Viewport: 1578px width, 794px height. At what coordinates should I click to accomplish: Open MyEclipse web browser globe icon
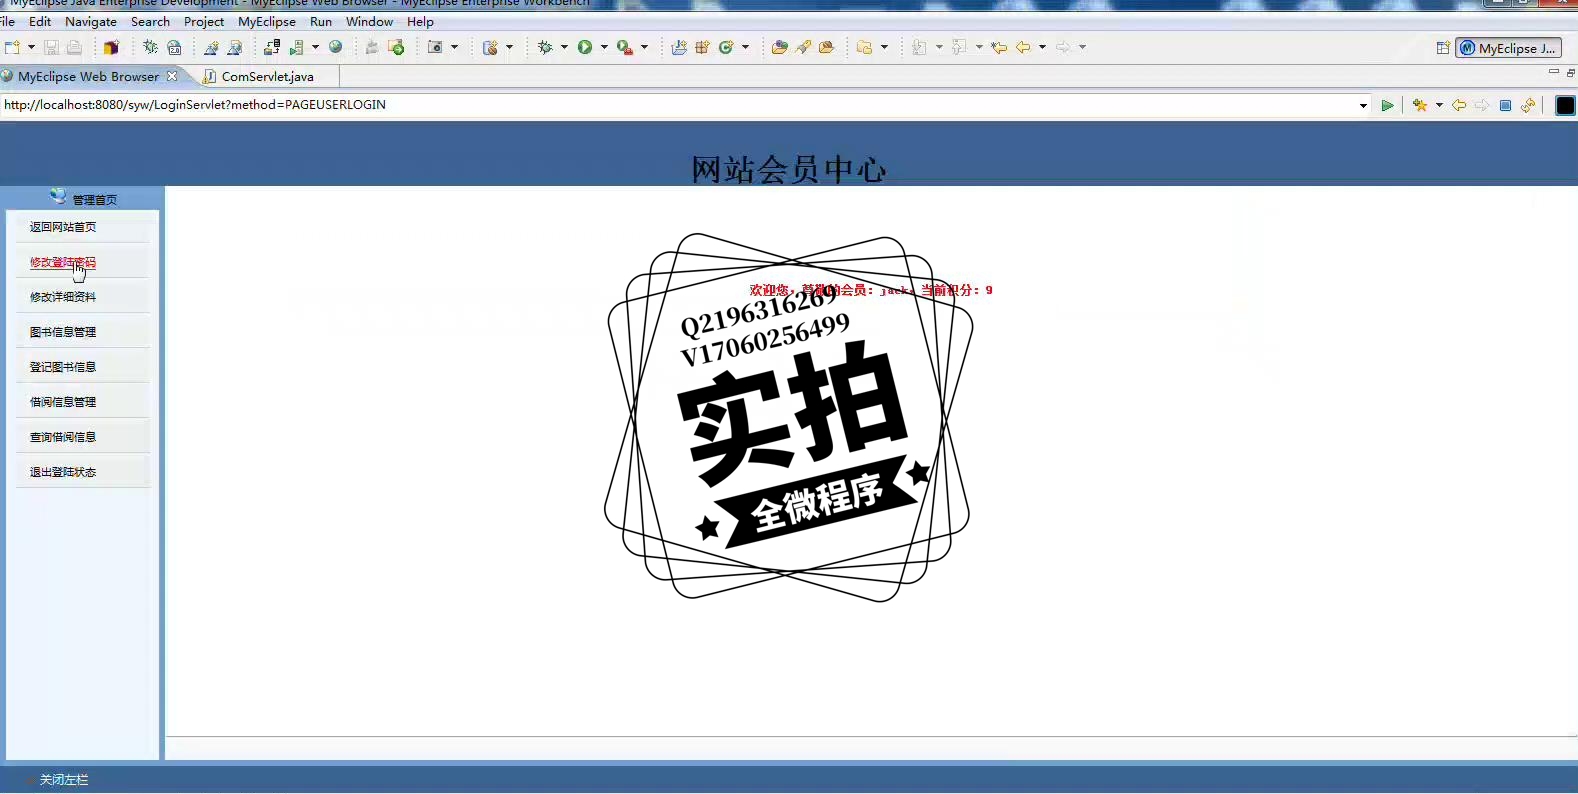[336, 47]
